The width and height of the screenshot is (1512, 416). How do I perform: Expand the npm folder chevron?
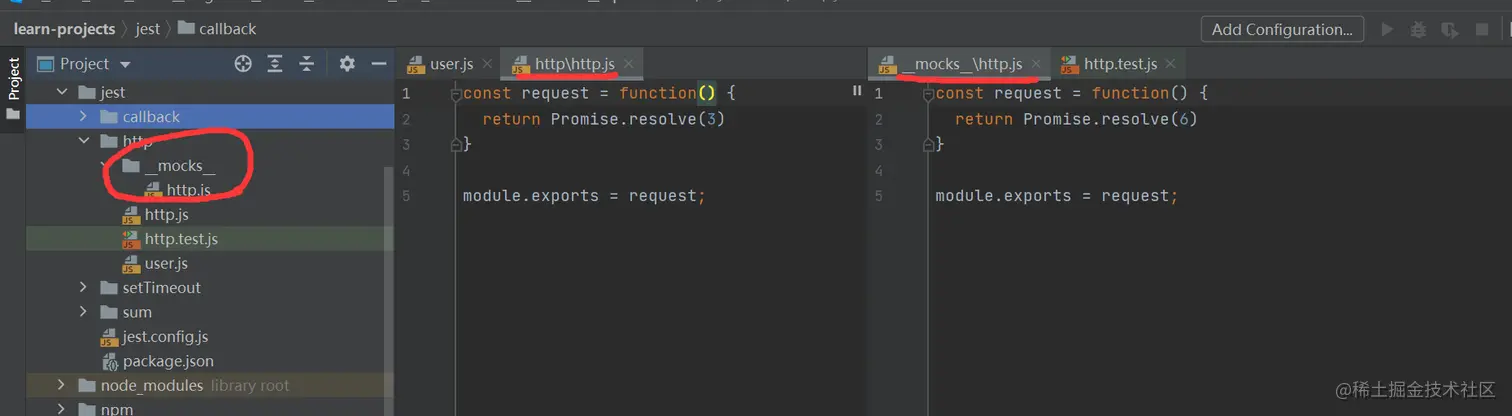coord(61,409)
